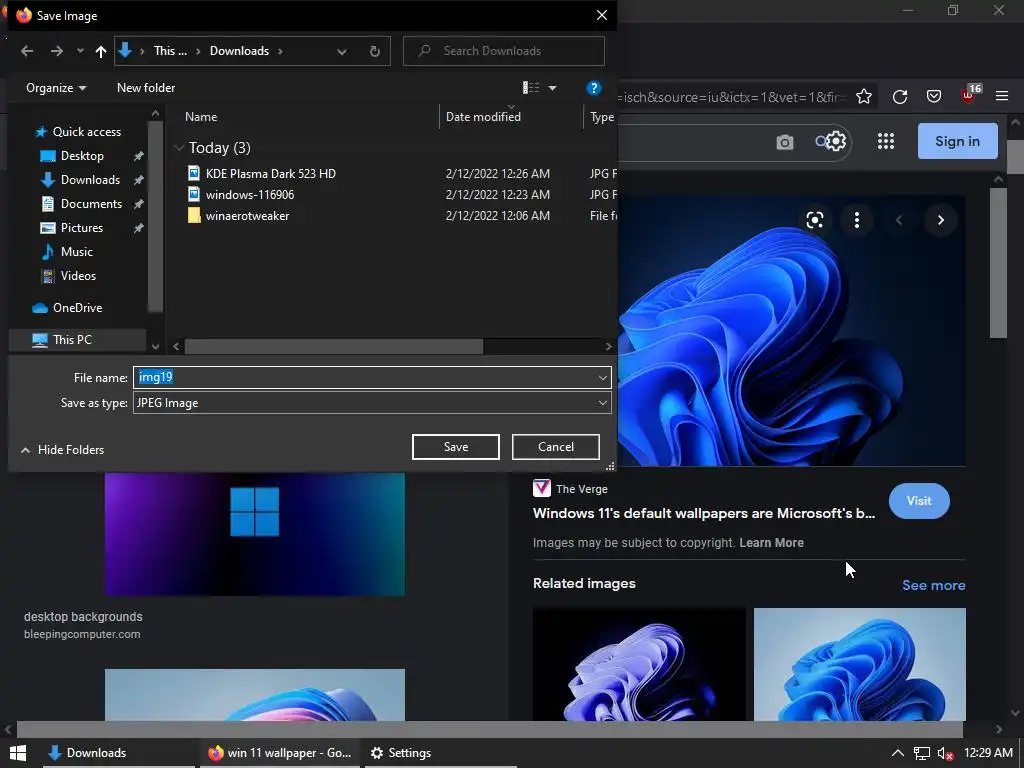Expand the address bar path dropdown
This screenshot has width=1024, height=768.
point(342,51)
